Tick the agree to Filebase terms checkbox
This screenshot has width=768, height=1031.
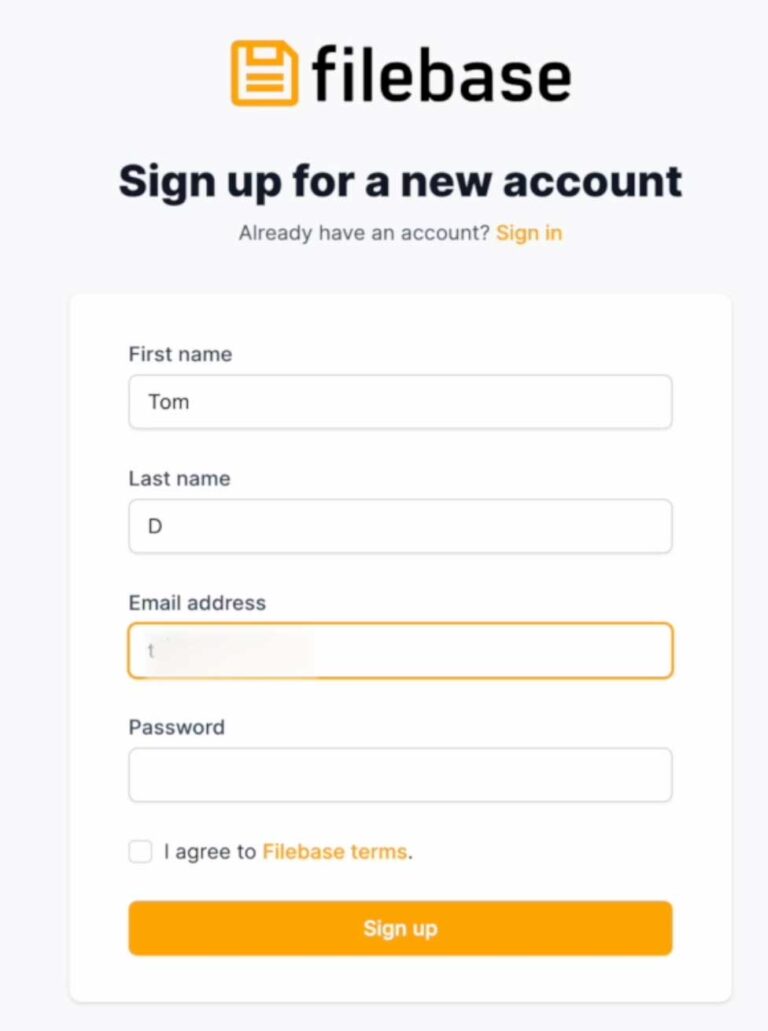140,851
